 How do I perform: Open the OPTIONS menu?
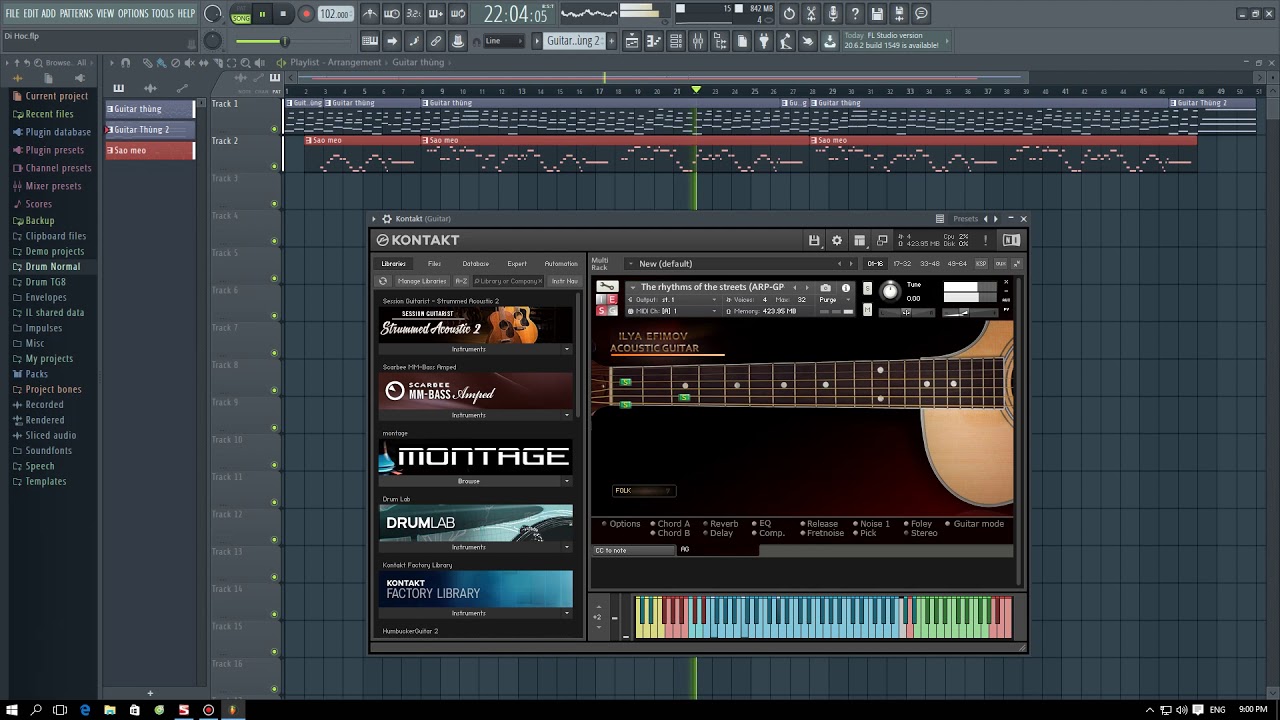tap(133, 14)
